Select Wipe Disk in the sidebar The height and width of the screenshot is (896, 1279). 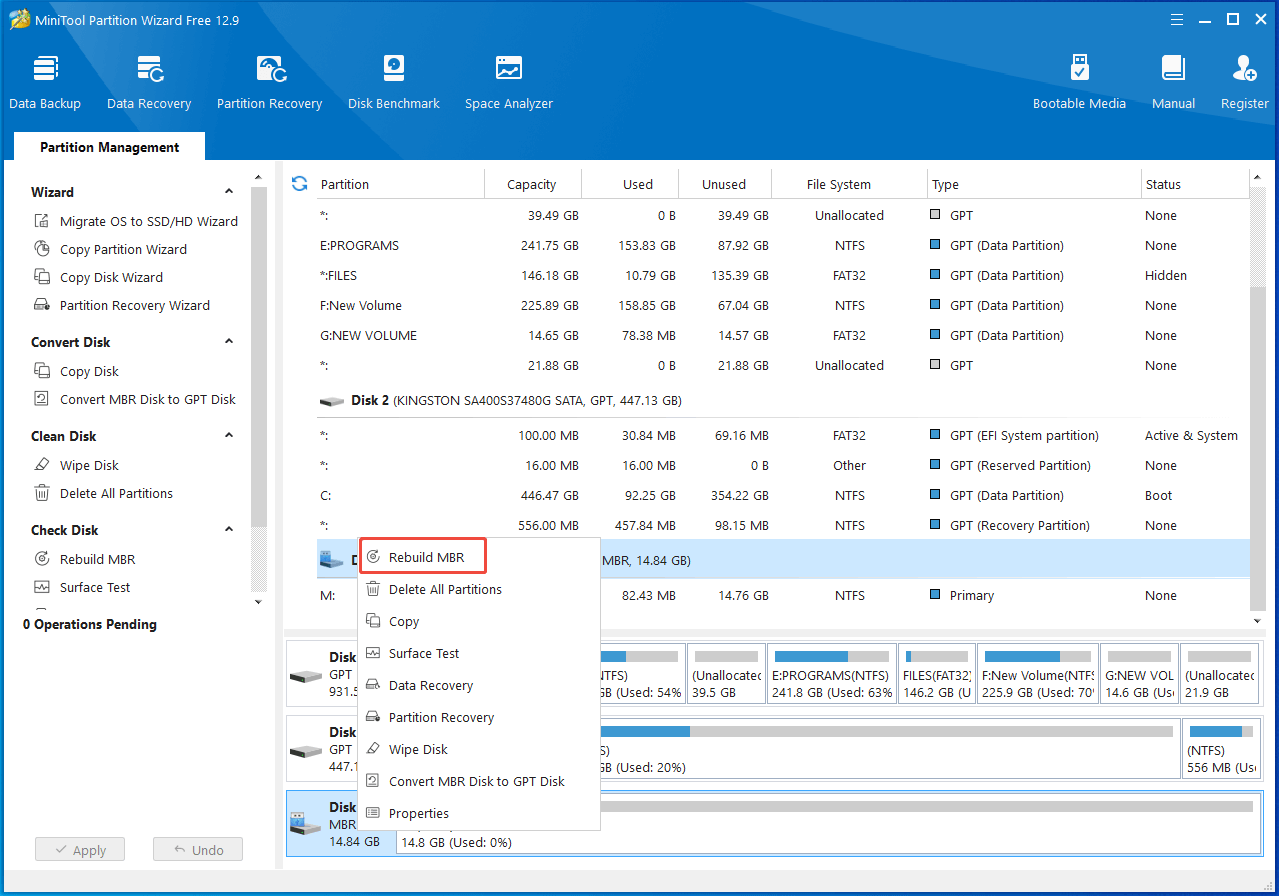pos(76,465)
